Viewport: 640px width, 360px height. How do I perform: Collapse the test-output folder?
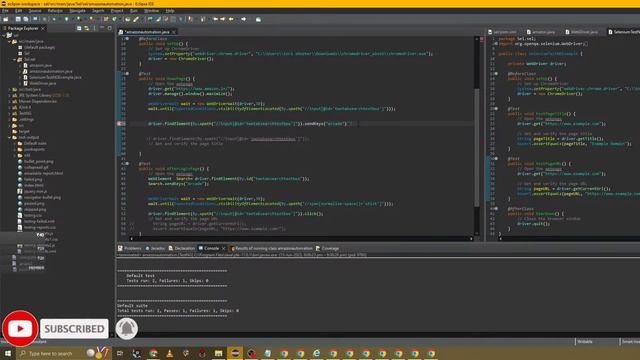click(x=9, y=138)
